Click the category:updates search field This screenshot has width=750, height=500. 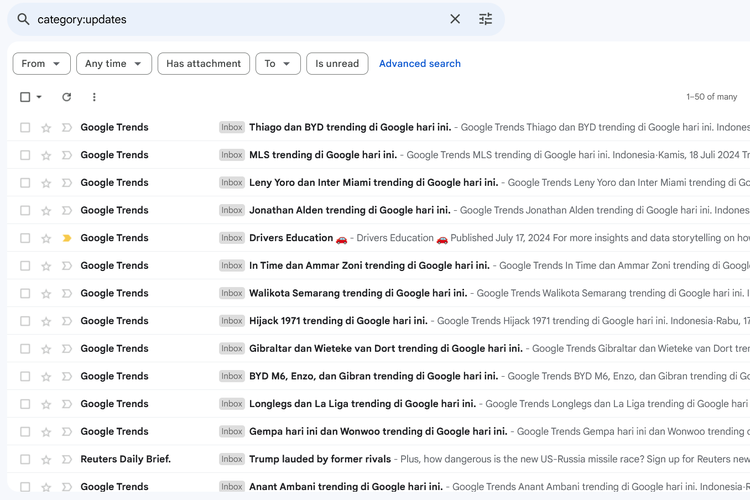pyautogui.click(x=239, y=19)
